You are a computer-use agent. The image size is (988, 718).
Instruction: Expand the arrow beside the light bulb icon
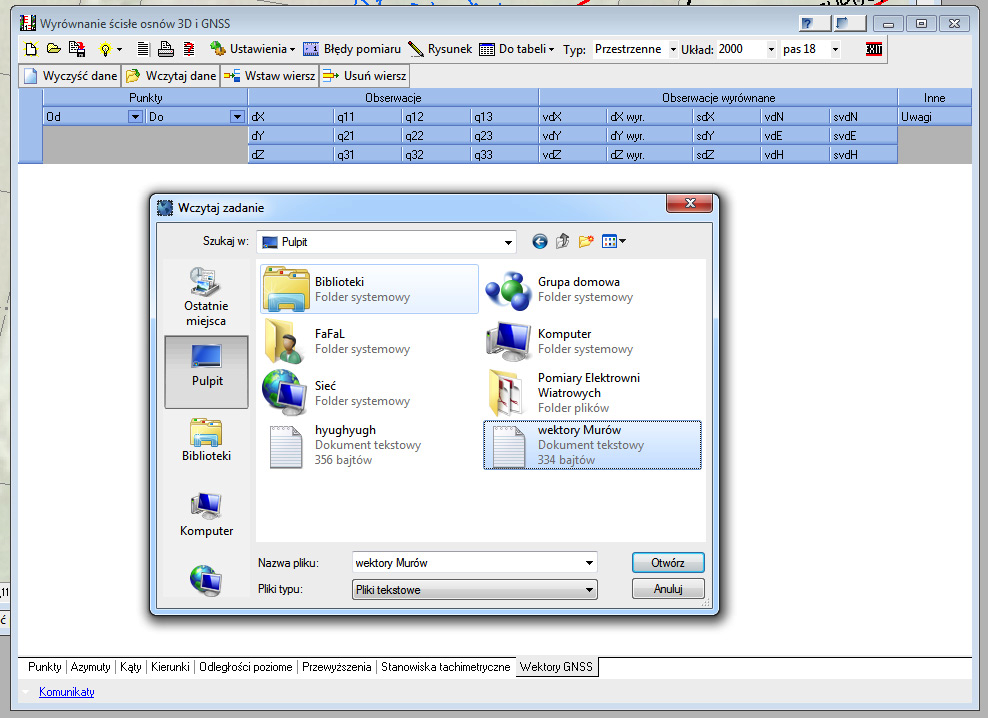[119, 49]
